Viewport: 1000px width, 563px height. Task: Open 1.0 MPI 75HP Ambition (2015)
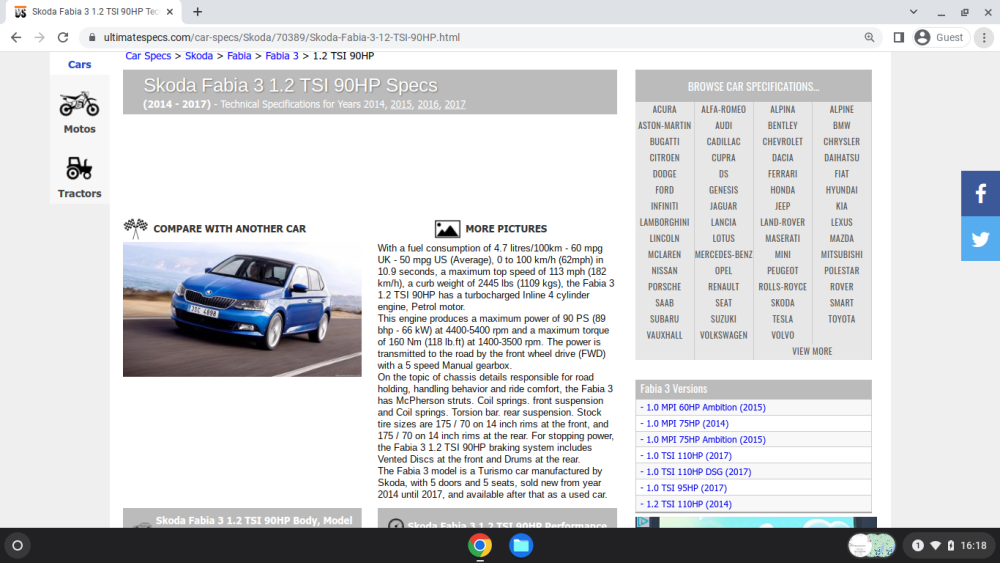[x=703, y=440]
